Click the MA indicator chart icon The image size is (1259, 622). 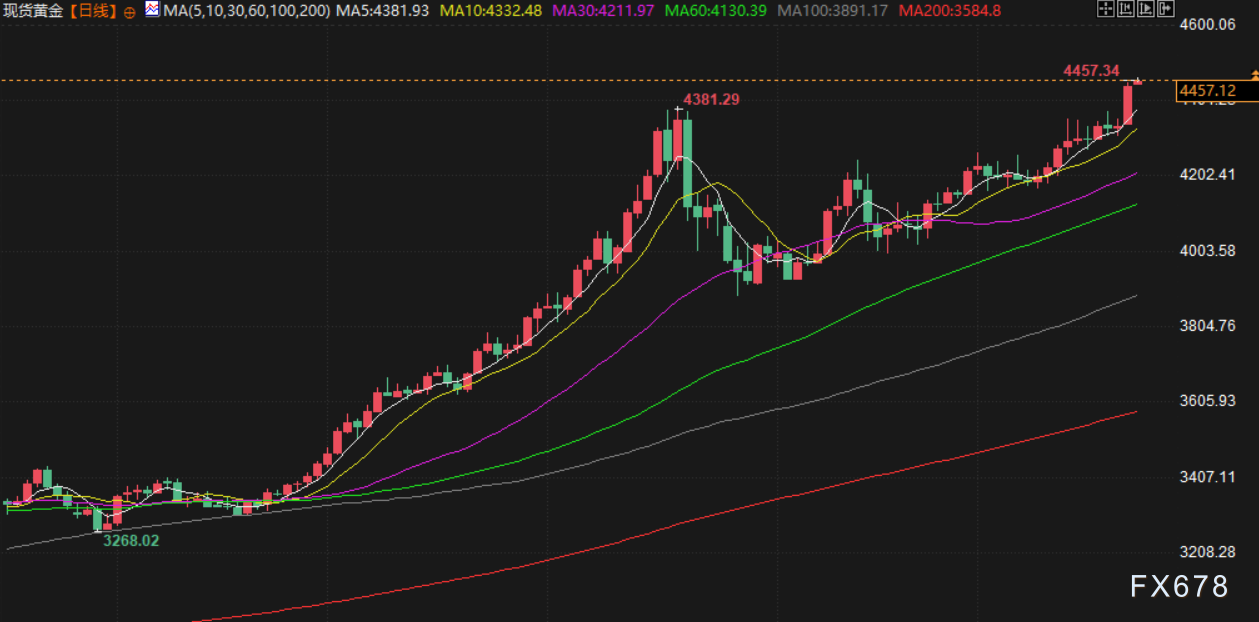point(151,10)
